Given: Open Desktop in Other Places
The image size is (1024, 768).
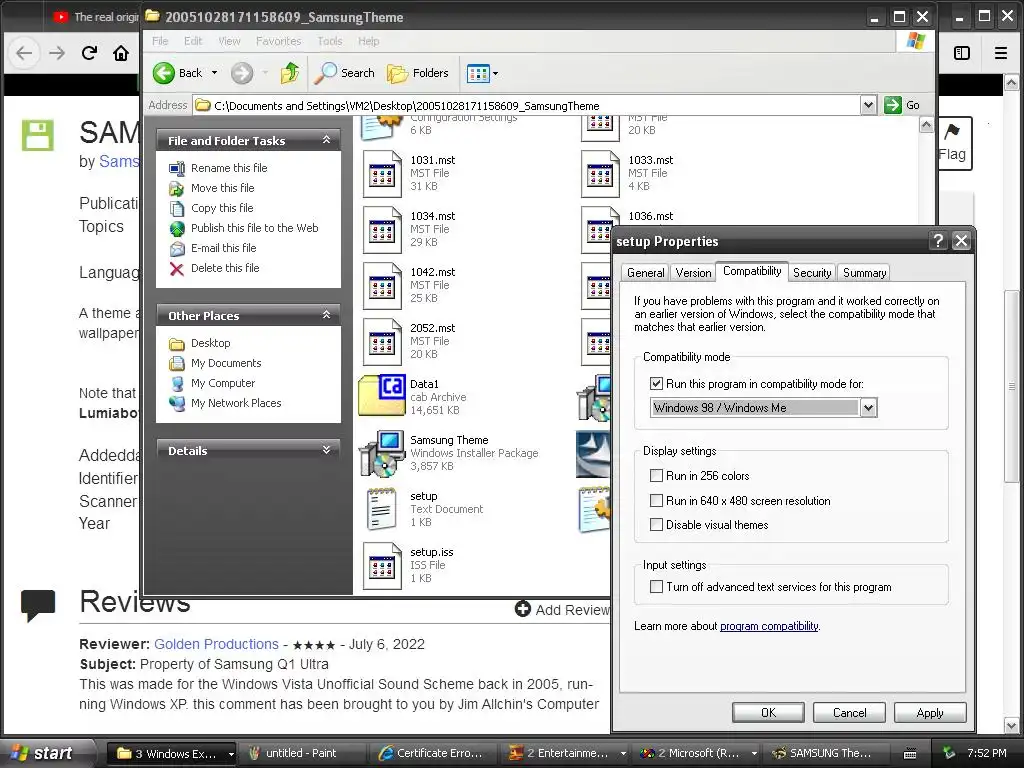Looking at the screenshot, I should coord(210,343).
